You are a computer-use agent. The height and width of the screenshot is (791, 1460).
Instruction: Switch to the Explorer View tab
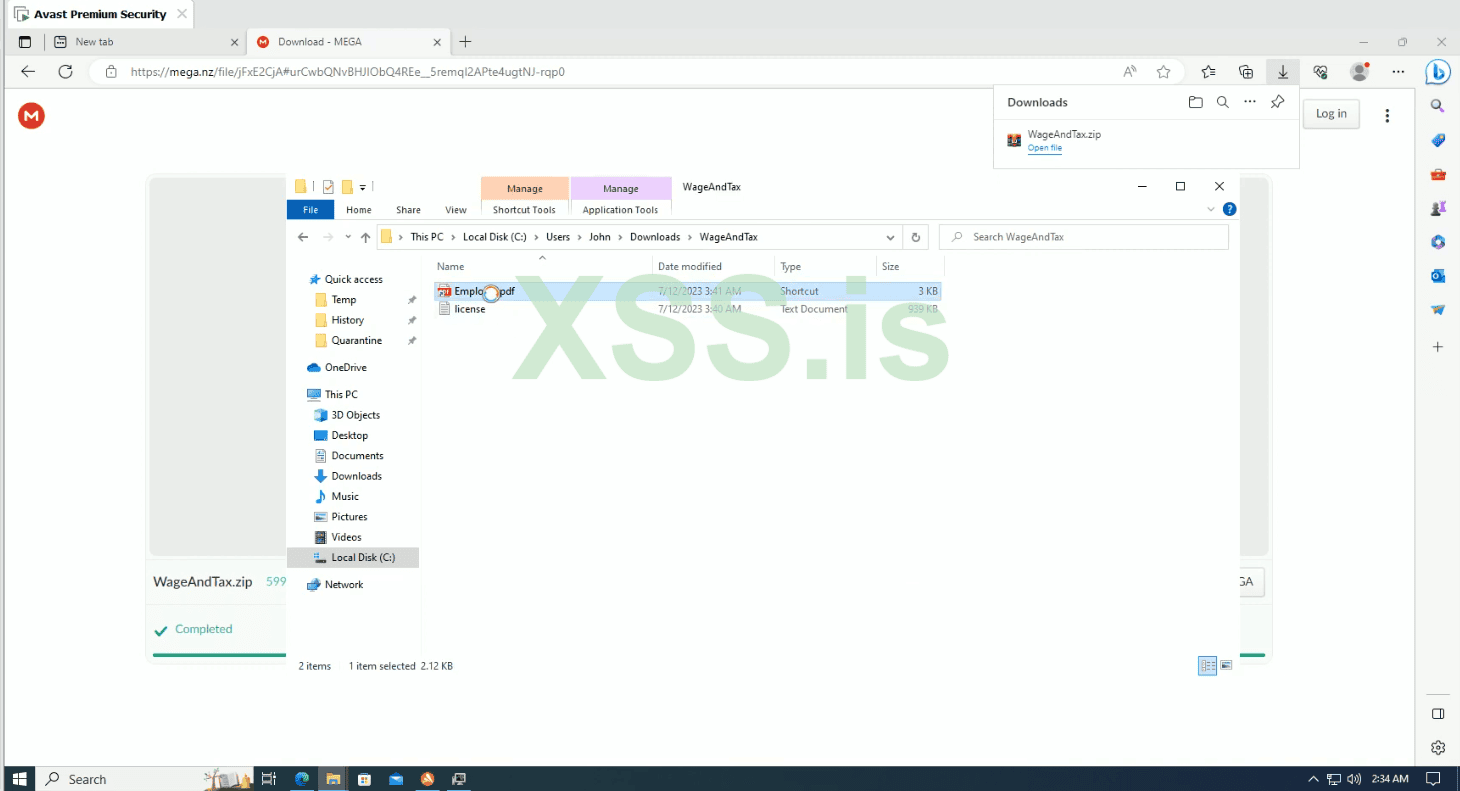click(x=456, y=210)
